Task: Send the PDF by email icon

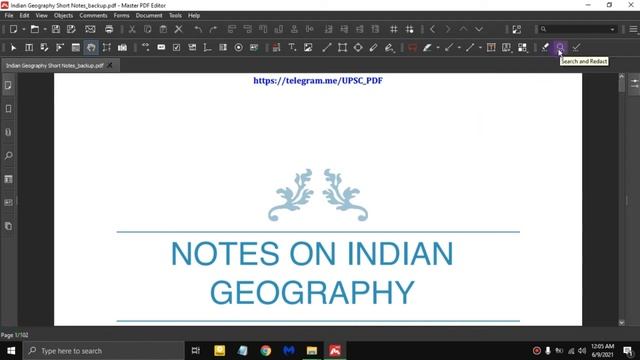Action: pos(90,29)
